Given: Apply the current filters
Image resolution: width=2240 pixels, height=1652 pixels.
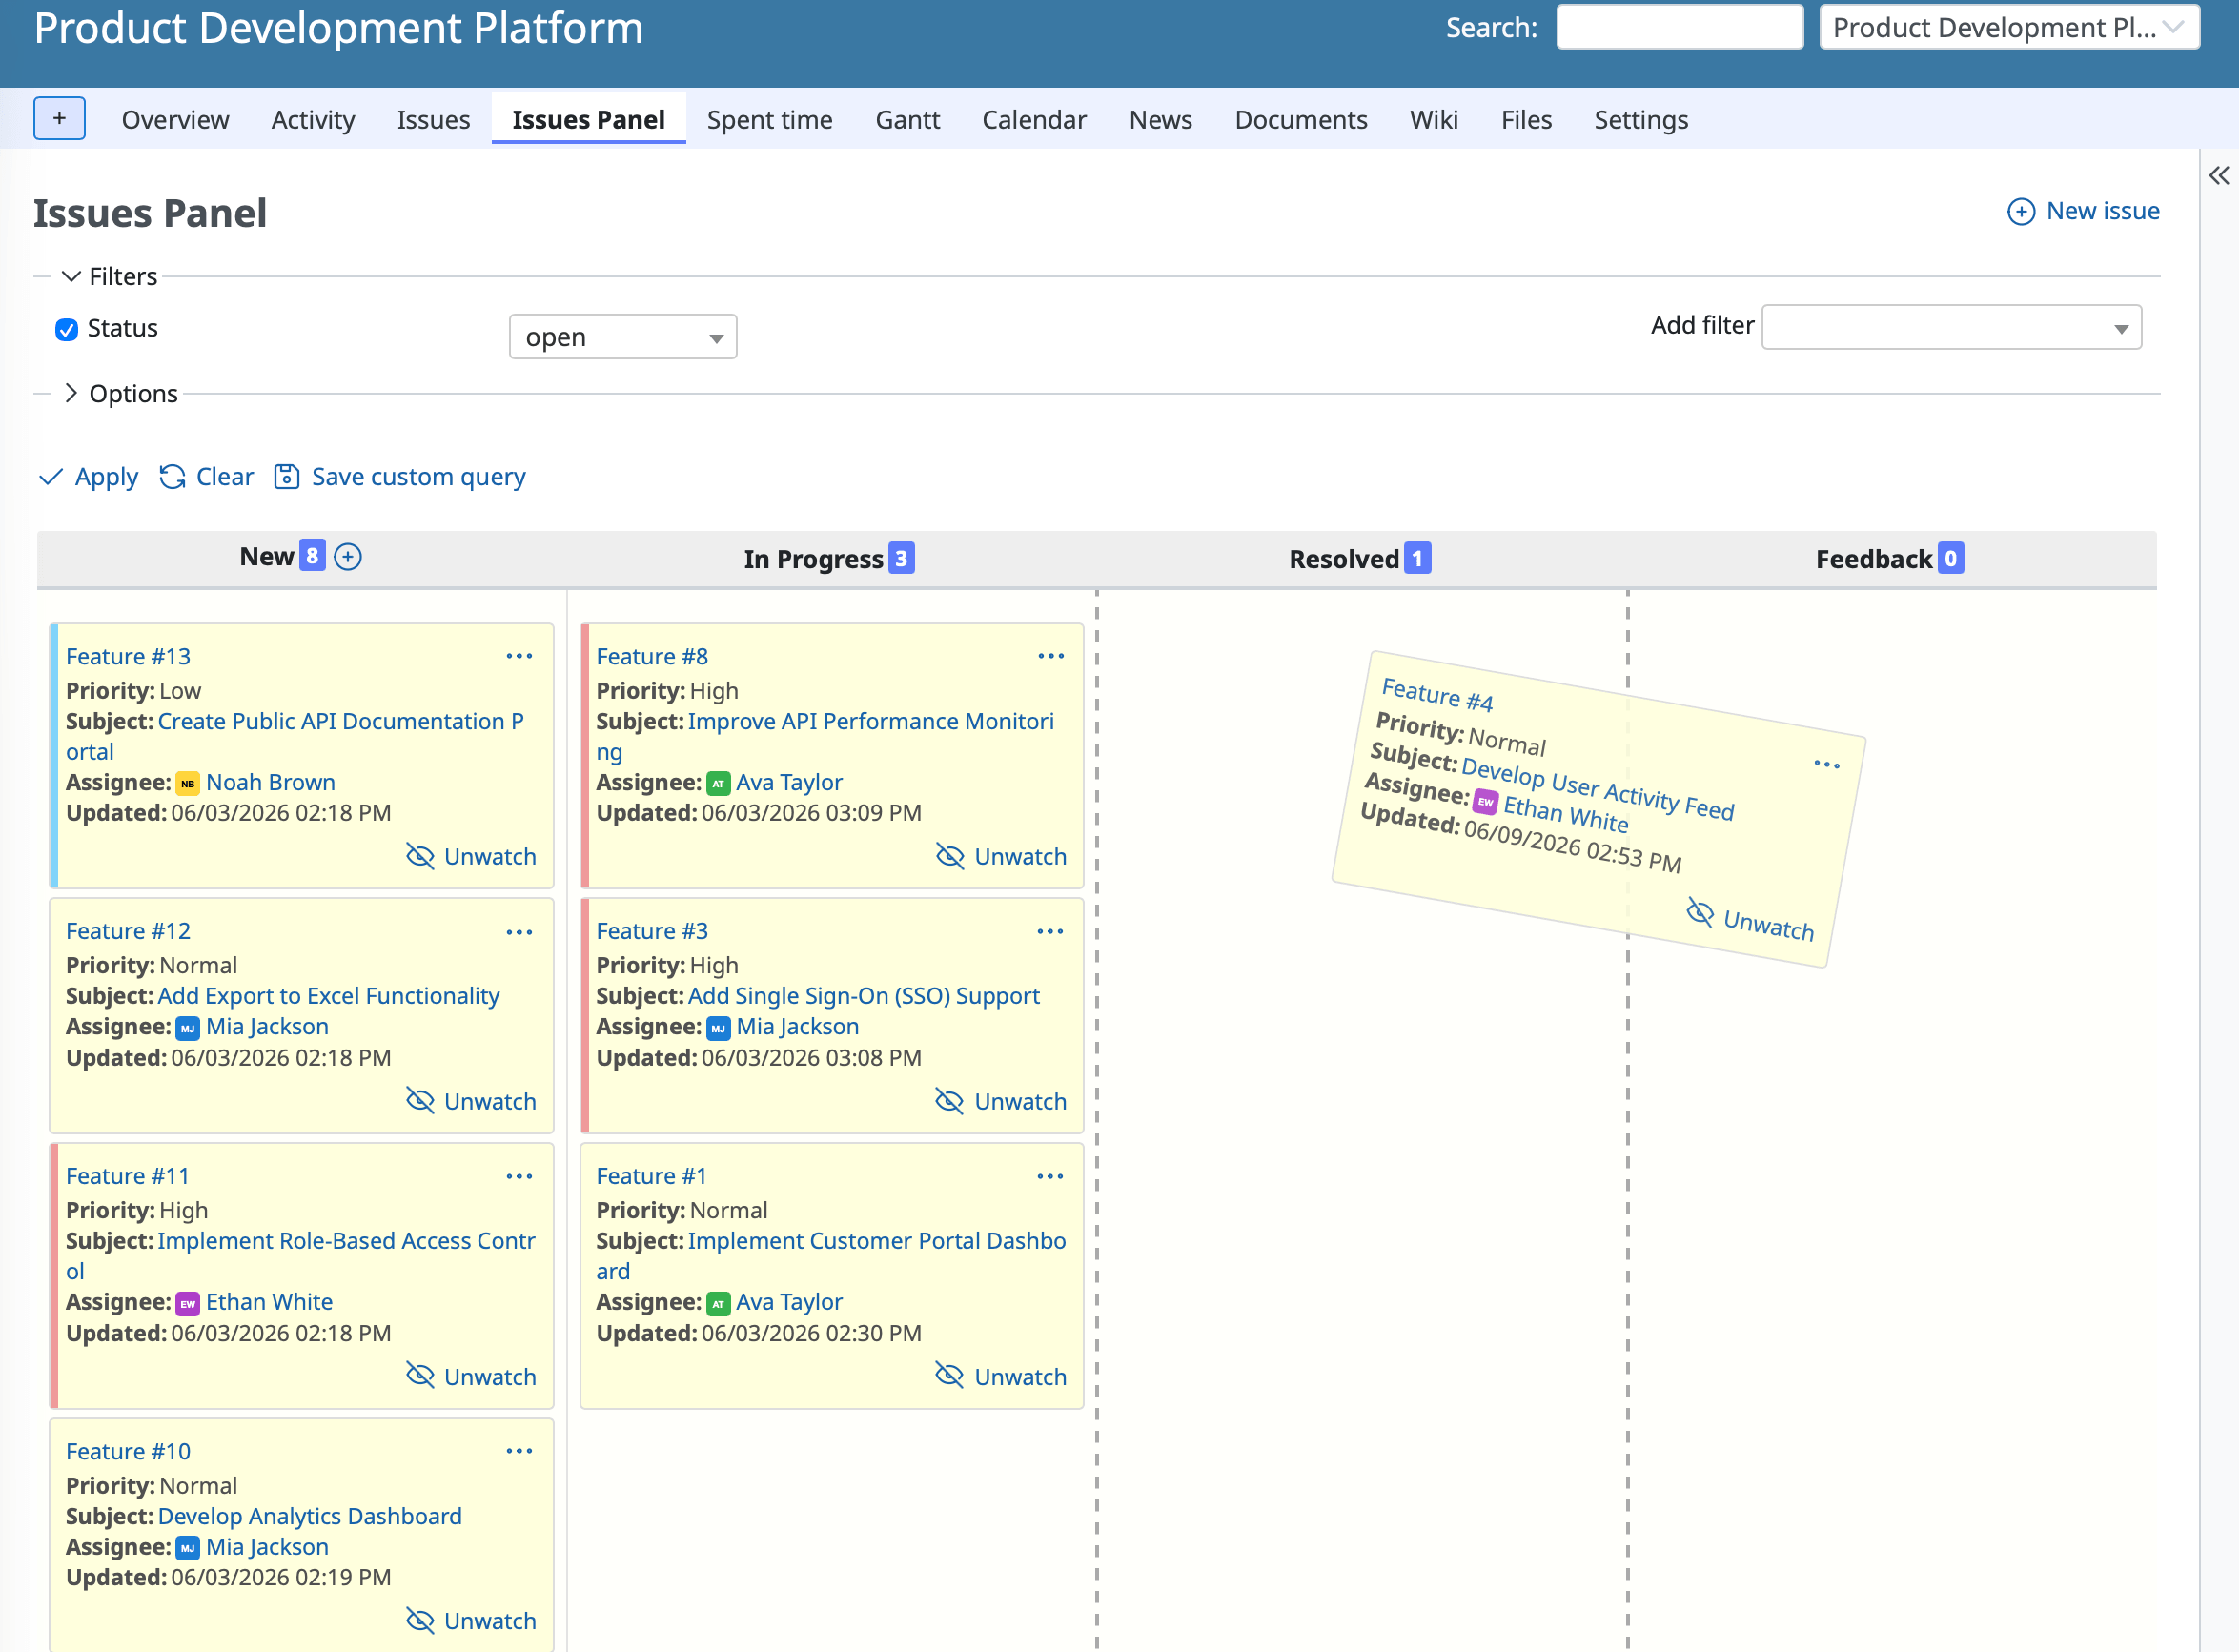Looking at the screenshot, I should click(89, 477).
